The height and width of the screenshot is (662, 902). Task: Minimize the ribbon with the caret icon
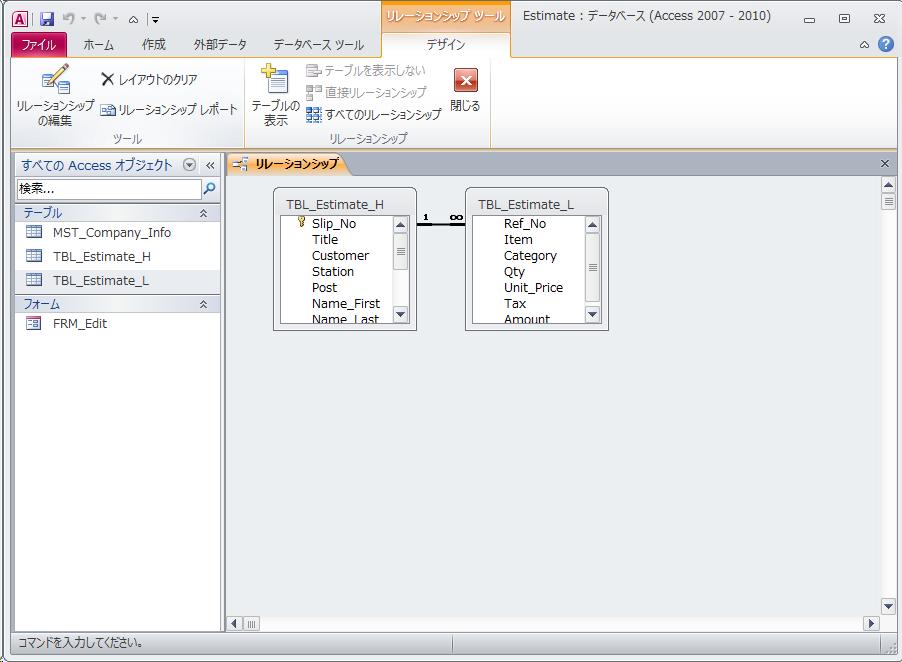(864, 45)
